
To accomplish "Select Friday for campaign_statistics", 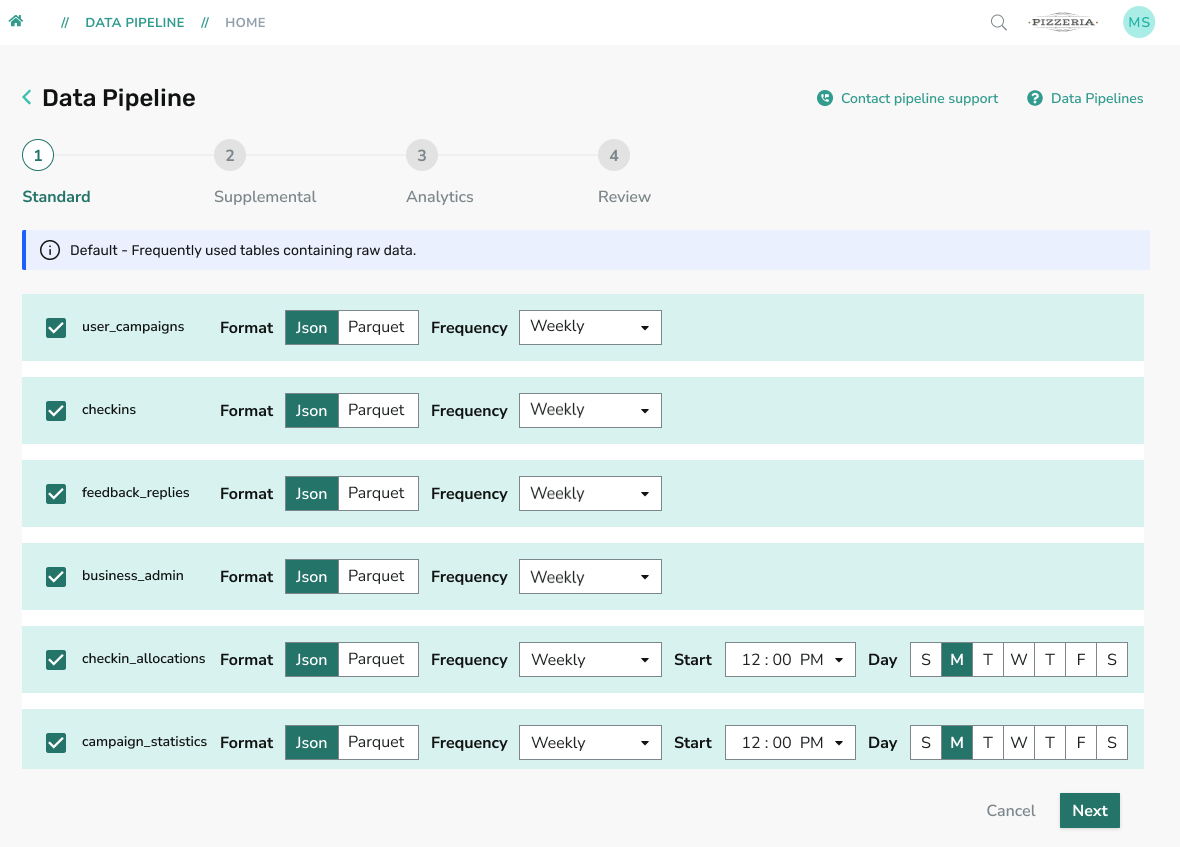I will tap(1081, 742).
